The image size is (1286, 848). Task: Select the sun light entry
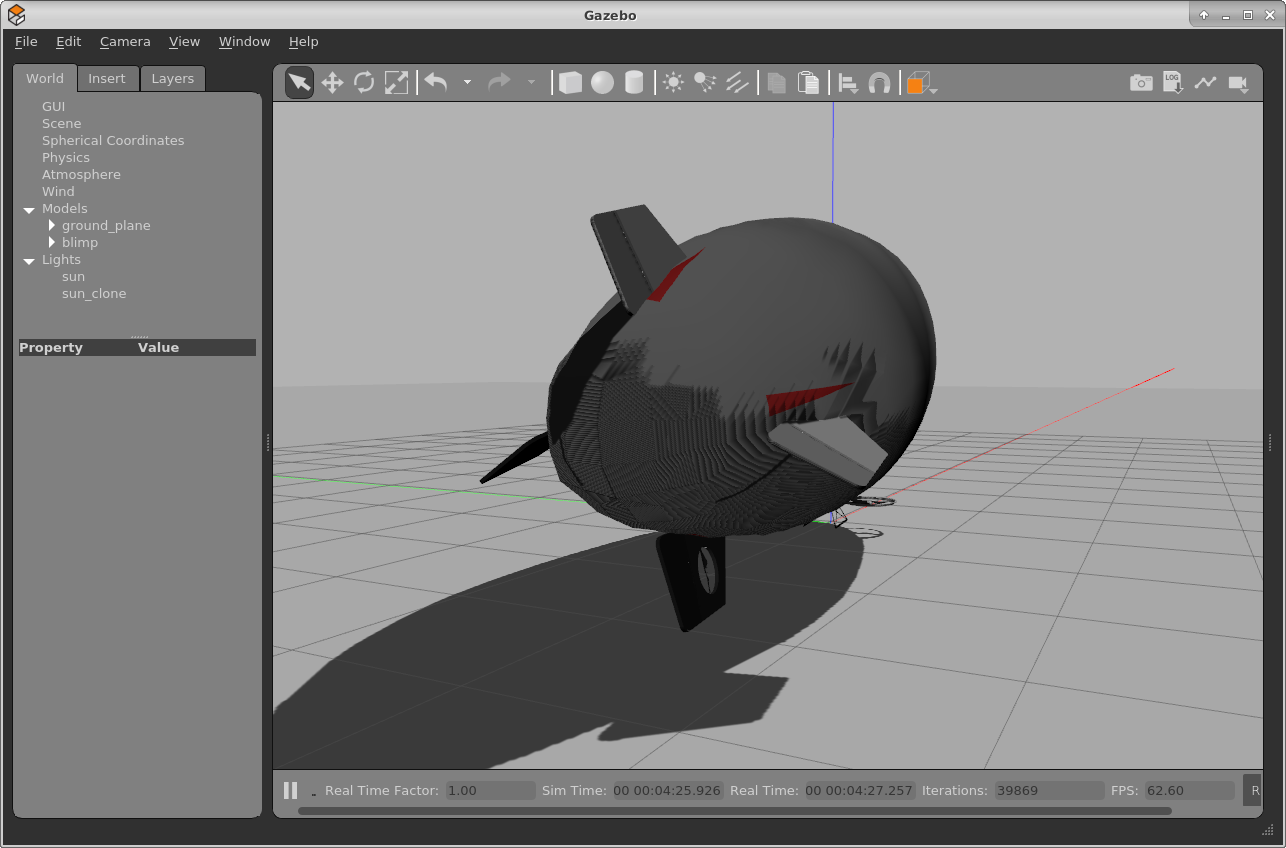(73, 277)
